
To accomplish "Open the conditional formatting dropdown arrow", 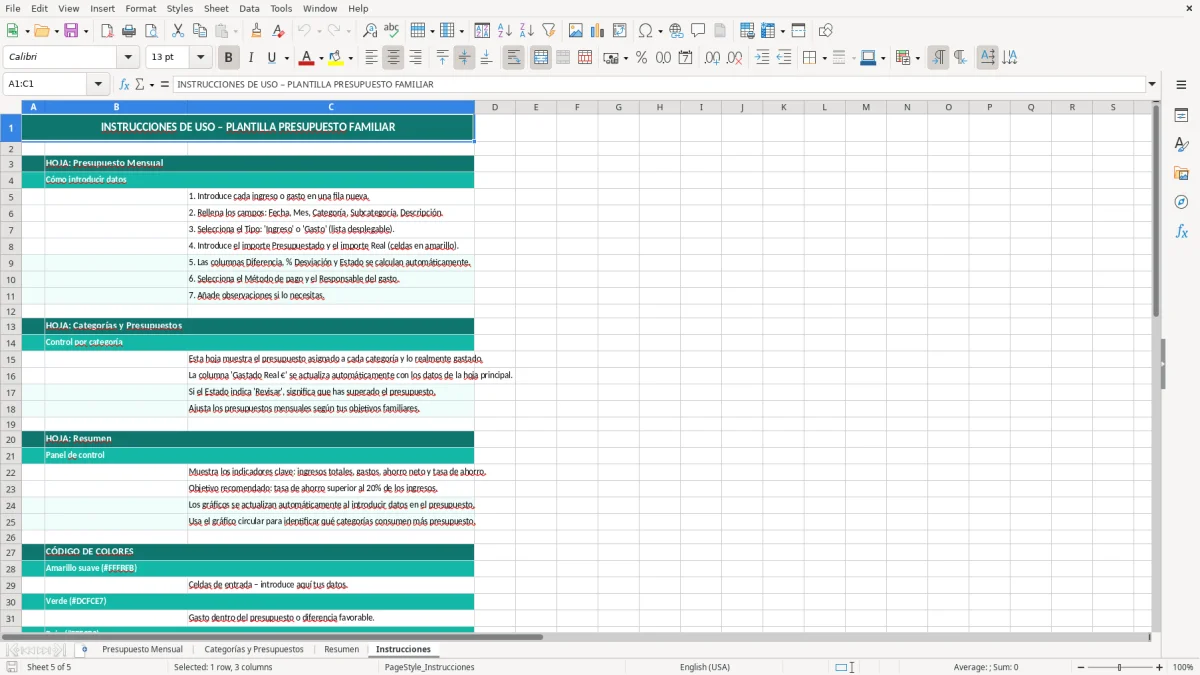I will click(917, 58).
